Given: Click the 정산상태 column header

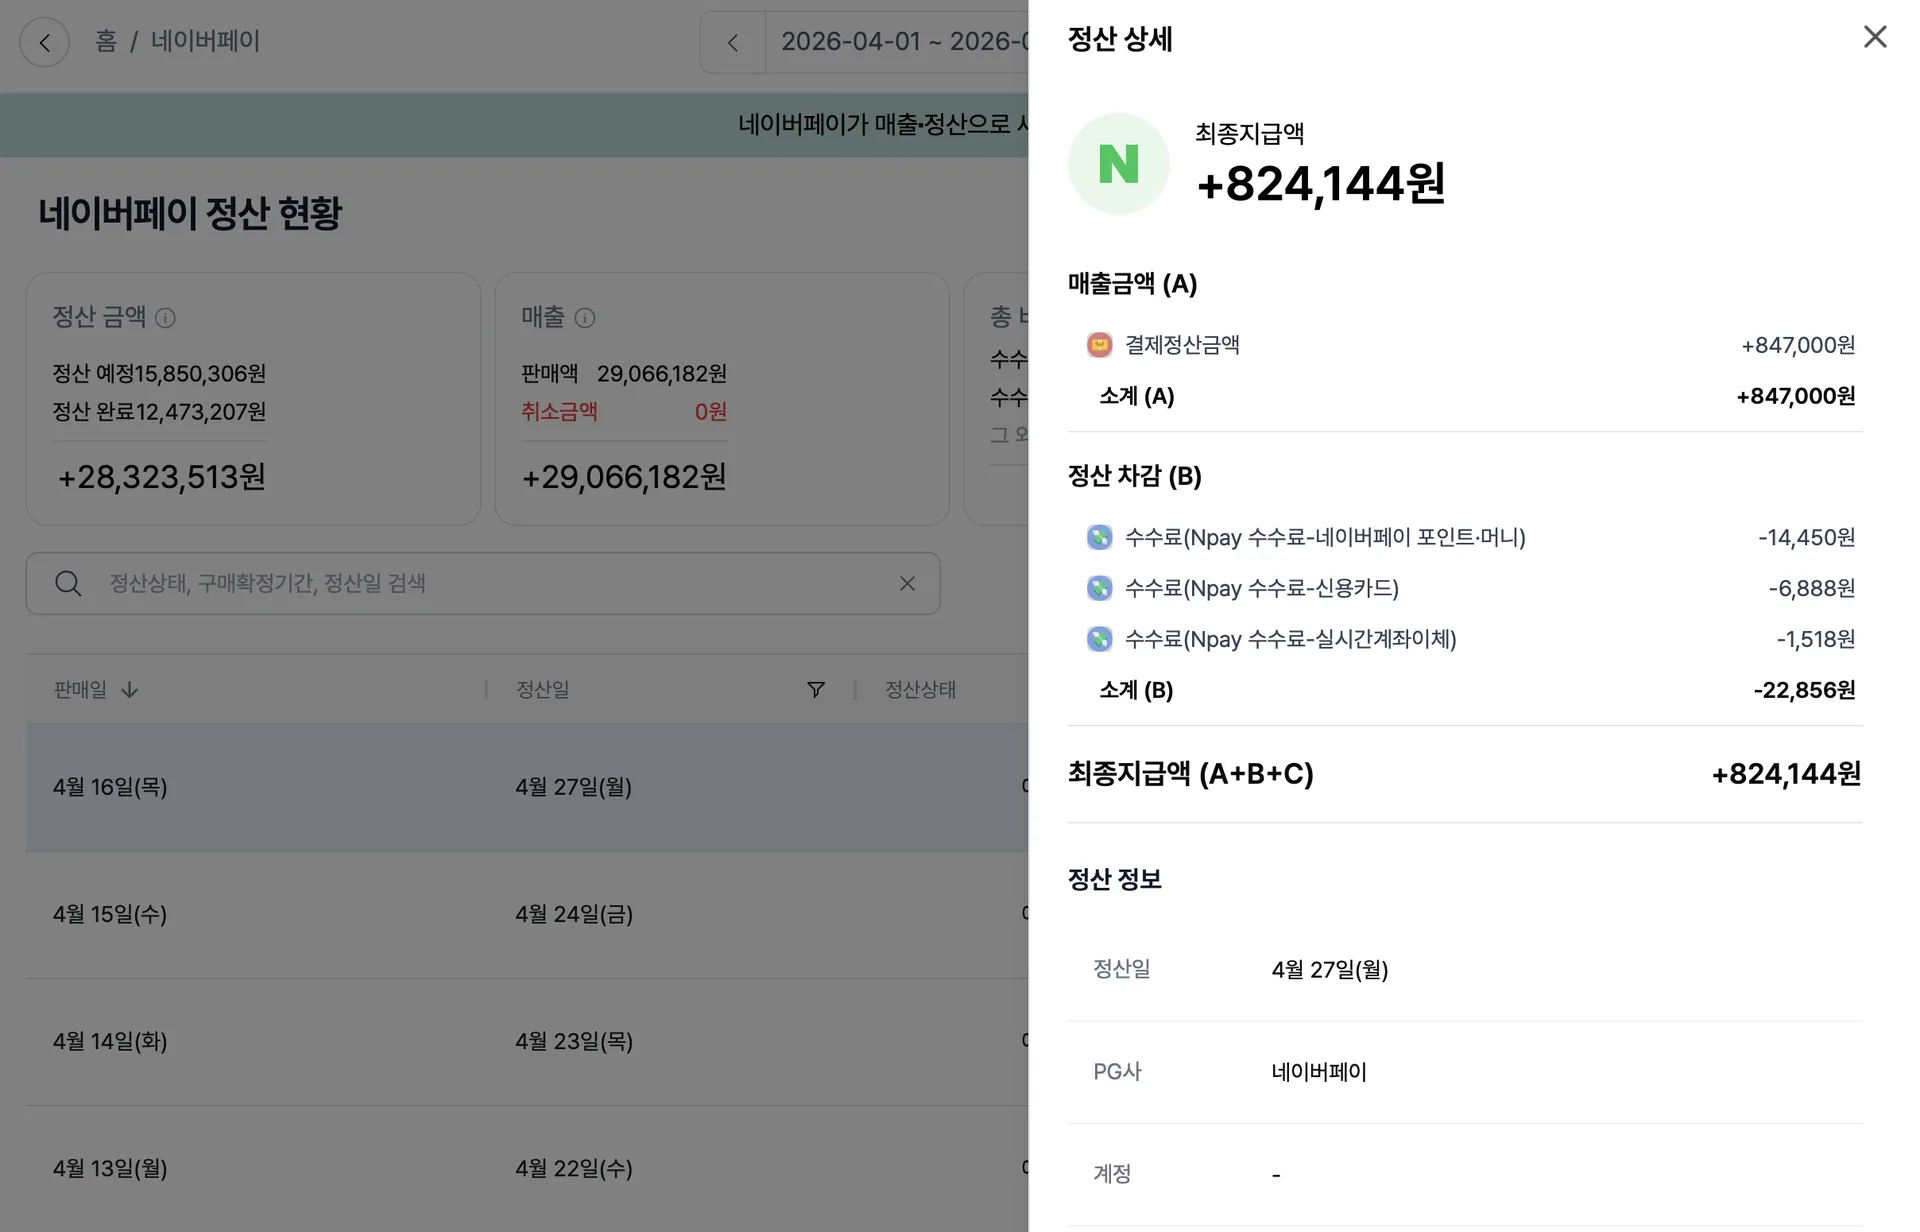Looking at the screenshot, I should [x=920, y=690].
